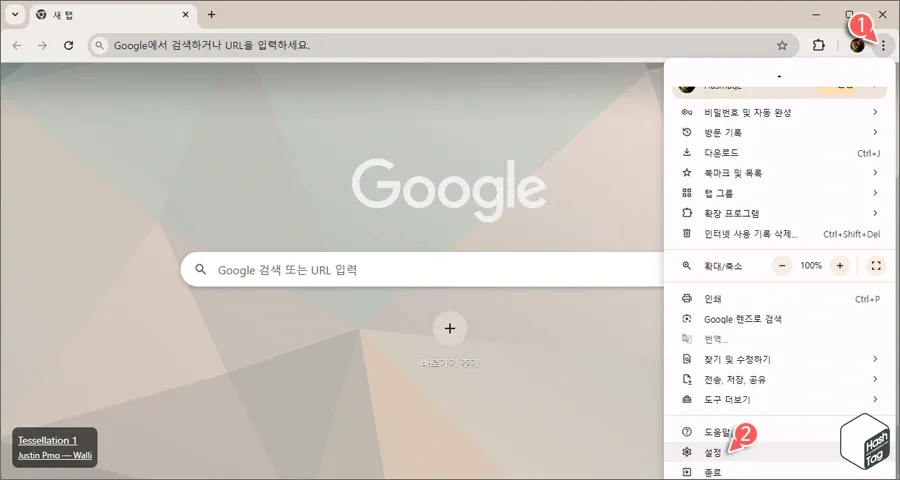The image size is (900, 480).
Task: Open 북마크 및 목록 menu item
Action: (779, 173)
